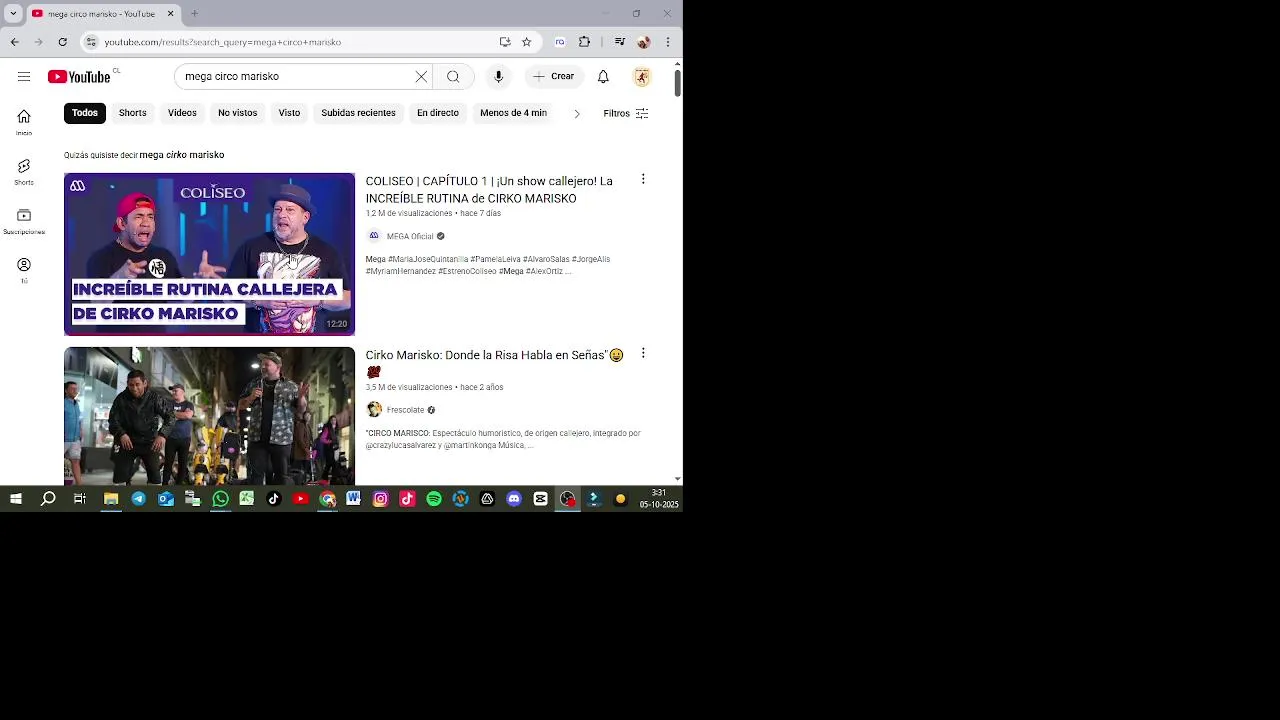Image resolution: width=1280 pixels, height=720 pixels.
Task: Clear the search box text
Action: pyautogui.click(x=421, y=76)
